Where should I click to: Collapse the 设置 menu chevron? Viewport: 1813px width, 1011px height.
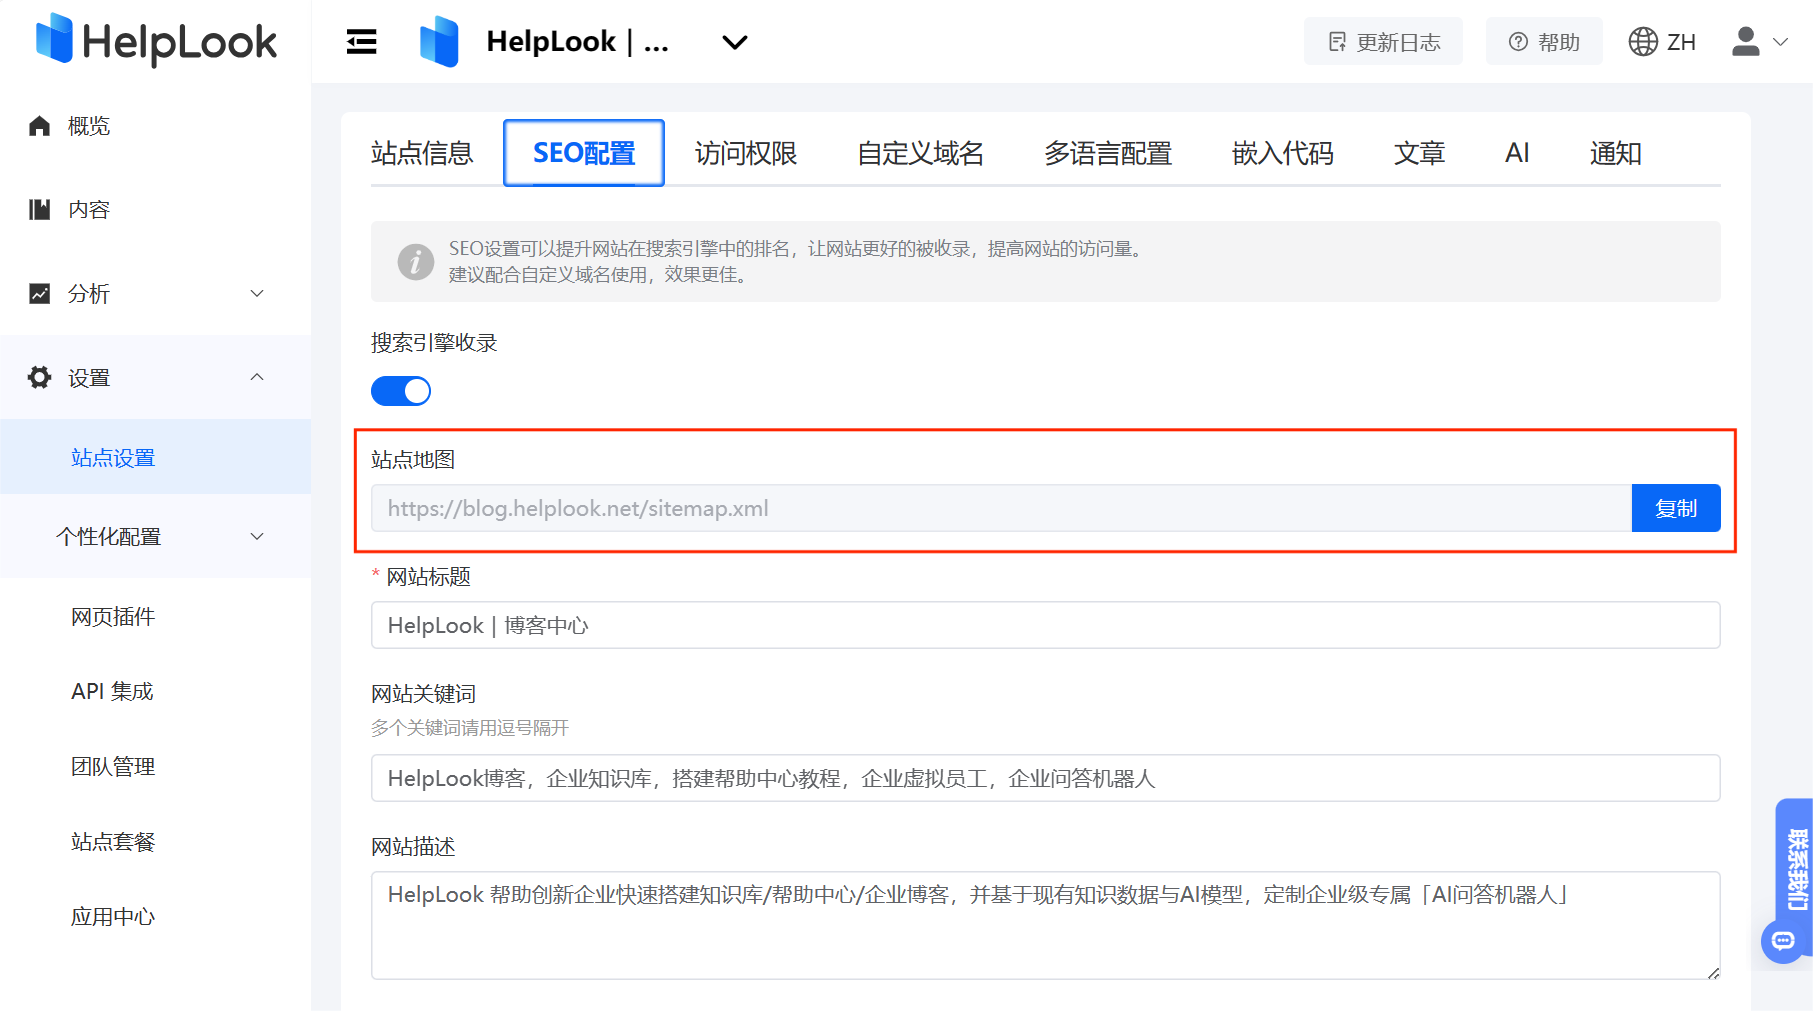257,377
